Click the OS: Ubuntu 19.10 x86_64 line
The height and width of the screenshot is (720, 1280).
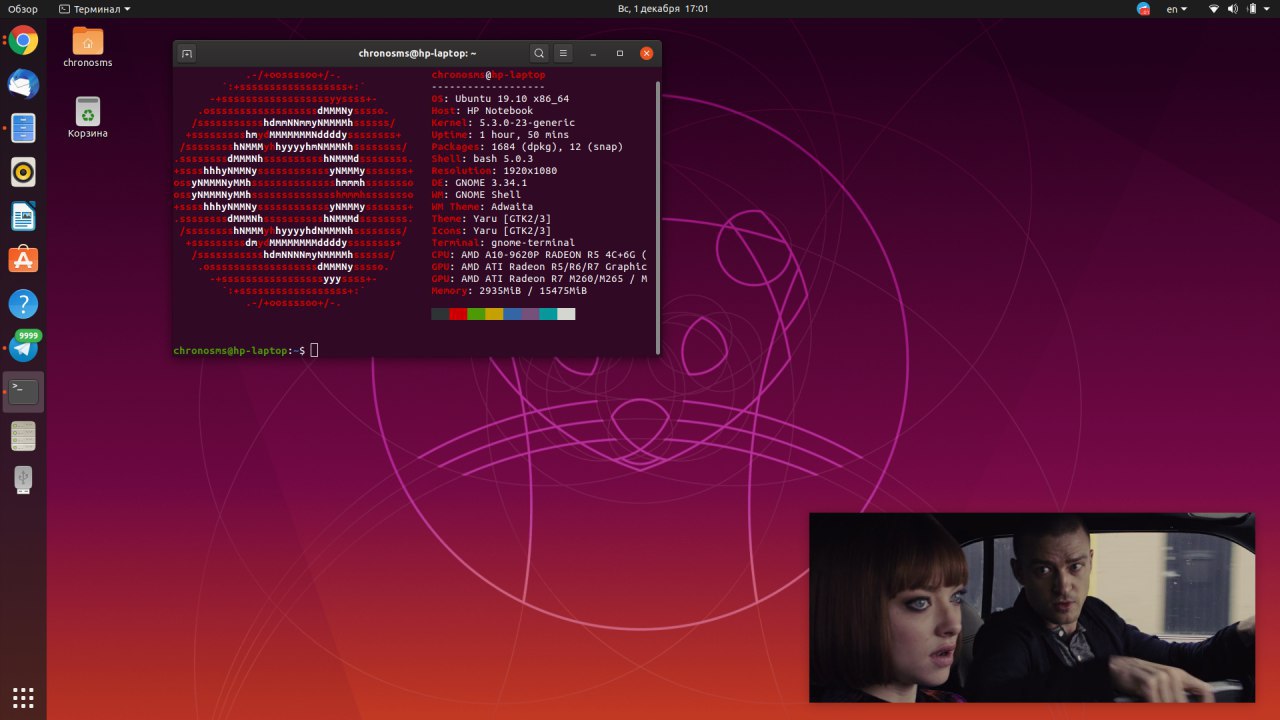tap(500, 99)
